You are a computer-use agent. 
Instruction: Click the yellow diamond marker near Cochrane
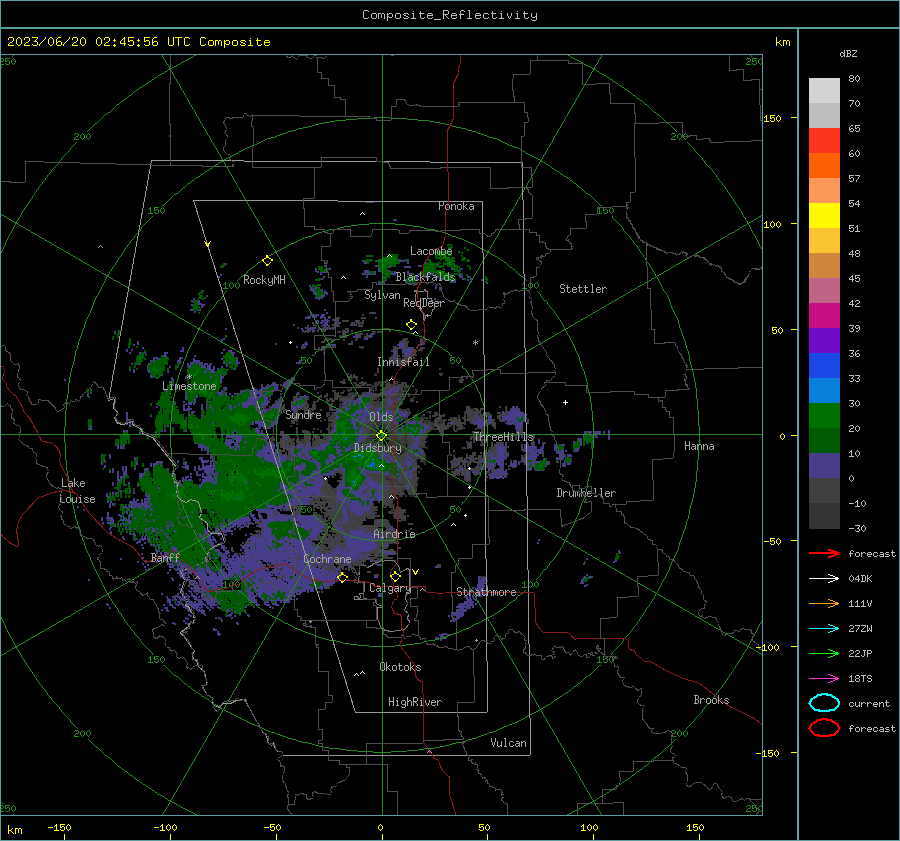(x=342, y=577)
